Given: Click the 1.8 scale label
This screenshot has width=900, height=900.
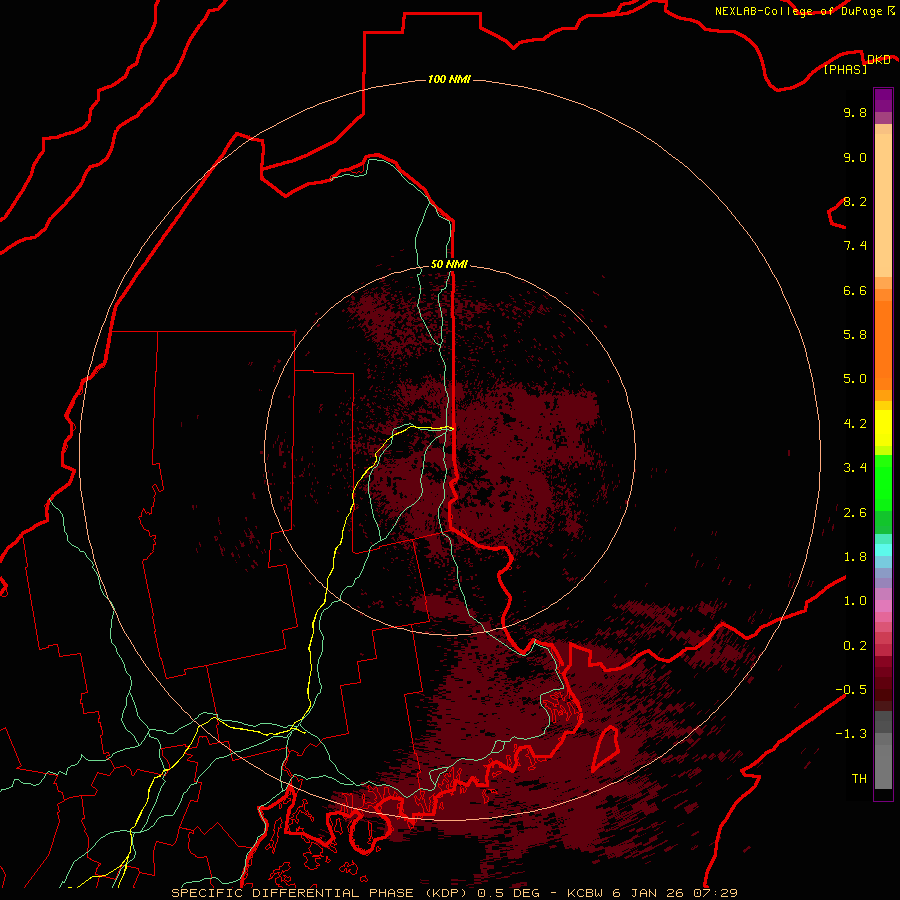Looking at the screenshot, I should pos(855,557).
